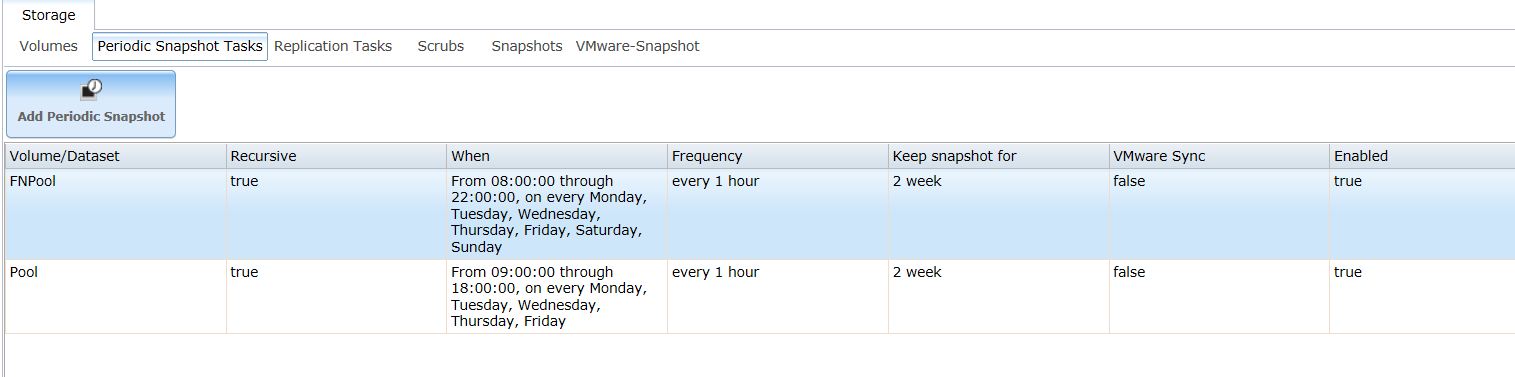Image resolution: width=1515 pixels, height=377 pixels.
Task: Switch to the VMware-Snapshot tab
Action: point(638,46)
